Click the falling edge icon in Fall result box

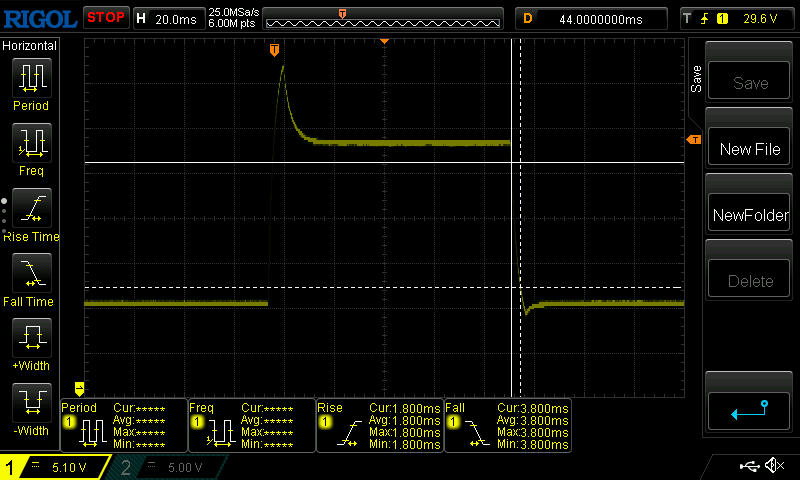tap(477, 434)
